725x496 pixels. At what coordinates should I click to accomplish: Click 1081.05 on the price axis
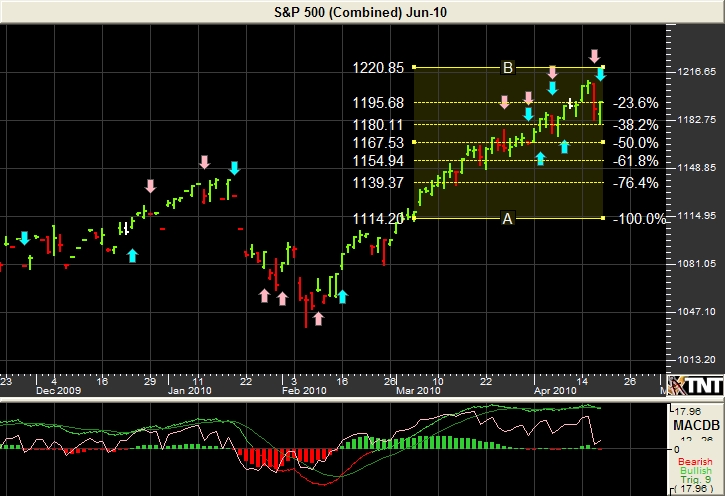click(x=696, y=264)
